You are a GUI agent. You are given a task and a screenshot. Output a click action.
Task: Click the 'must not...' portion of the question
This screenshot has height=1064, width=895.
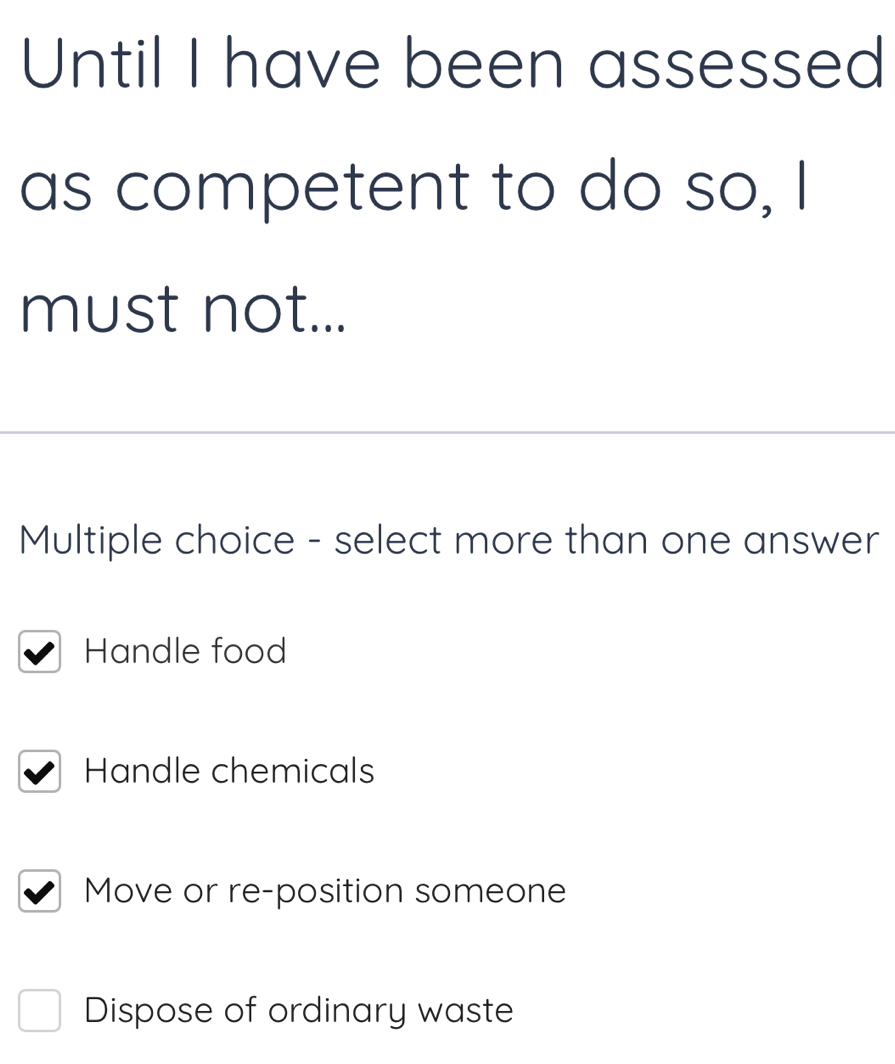point(183,310)
